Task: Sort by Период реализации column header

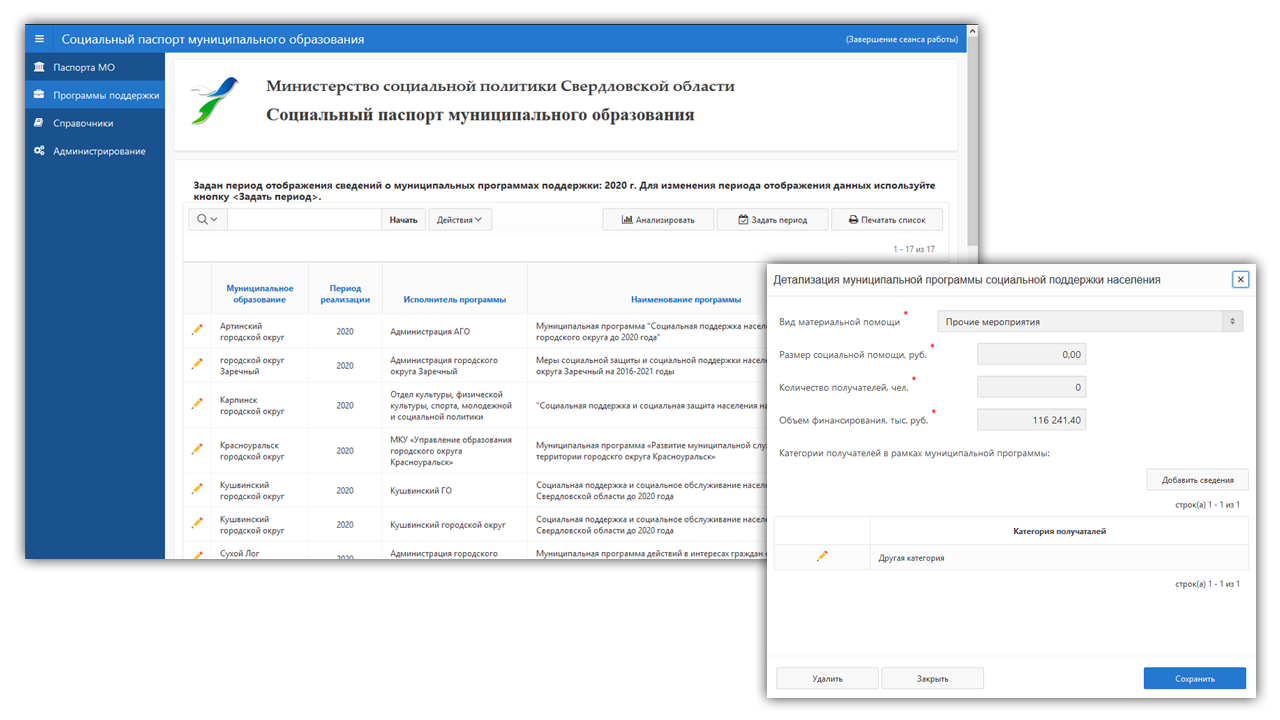Action: (345, 294)
